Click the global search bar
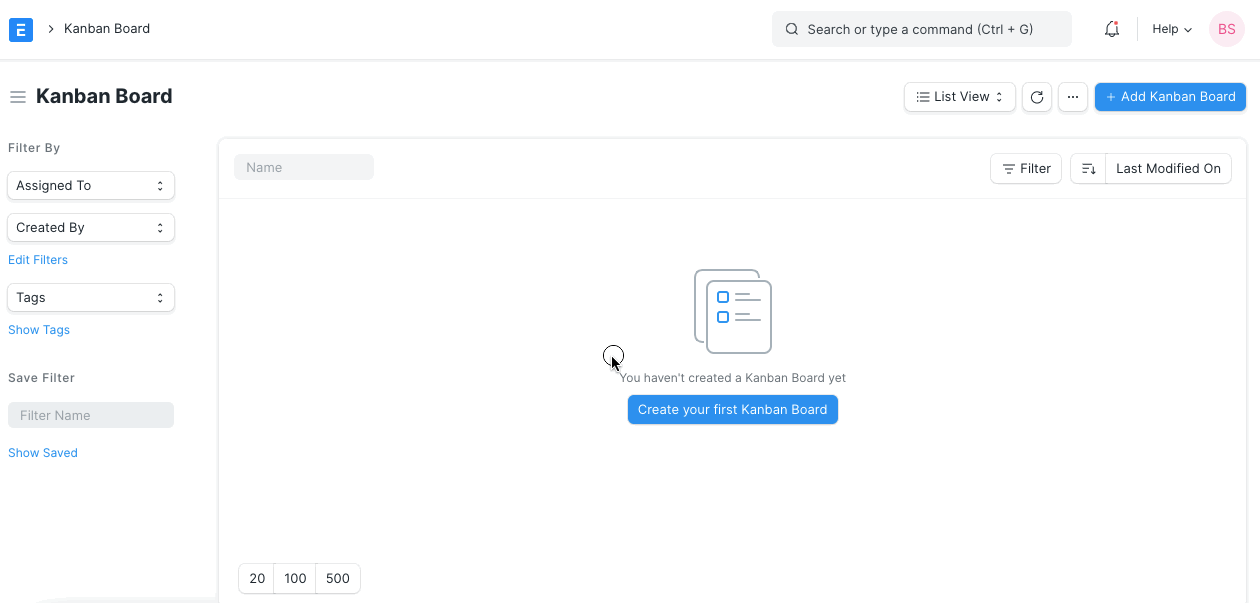Image resolution: width=1260 pixels, height=603 pixels. click(920, 29)
